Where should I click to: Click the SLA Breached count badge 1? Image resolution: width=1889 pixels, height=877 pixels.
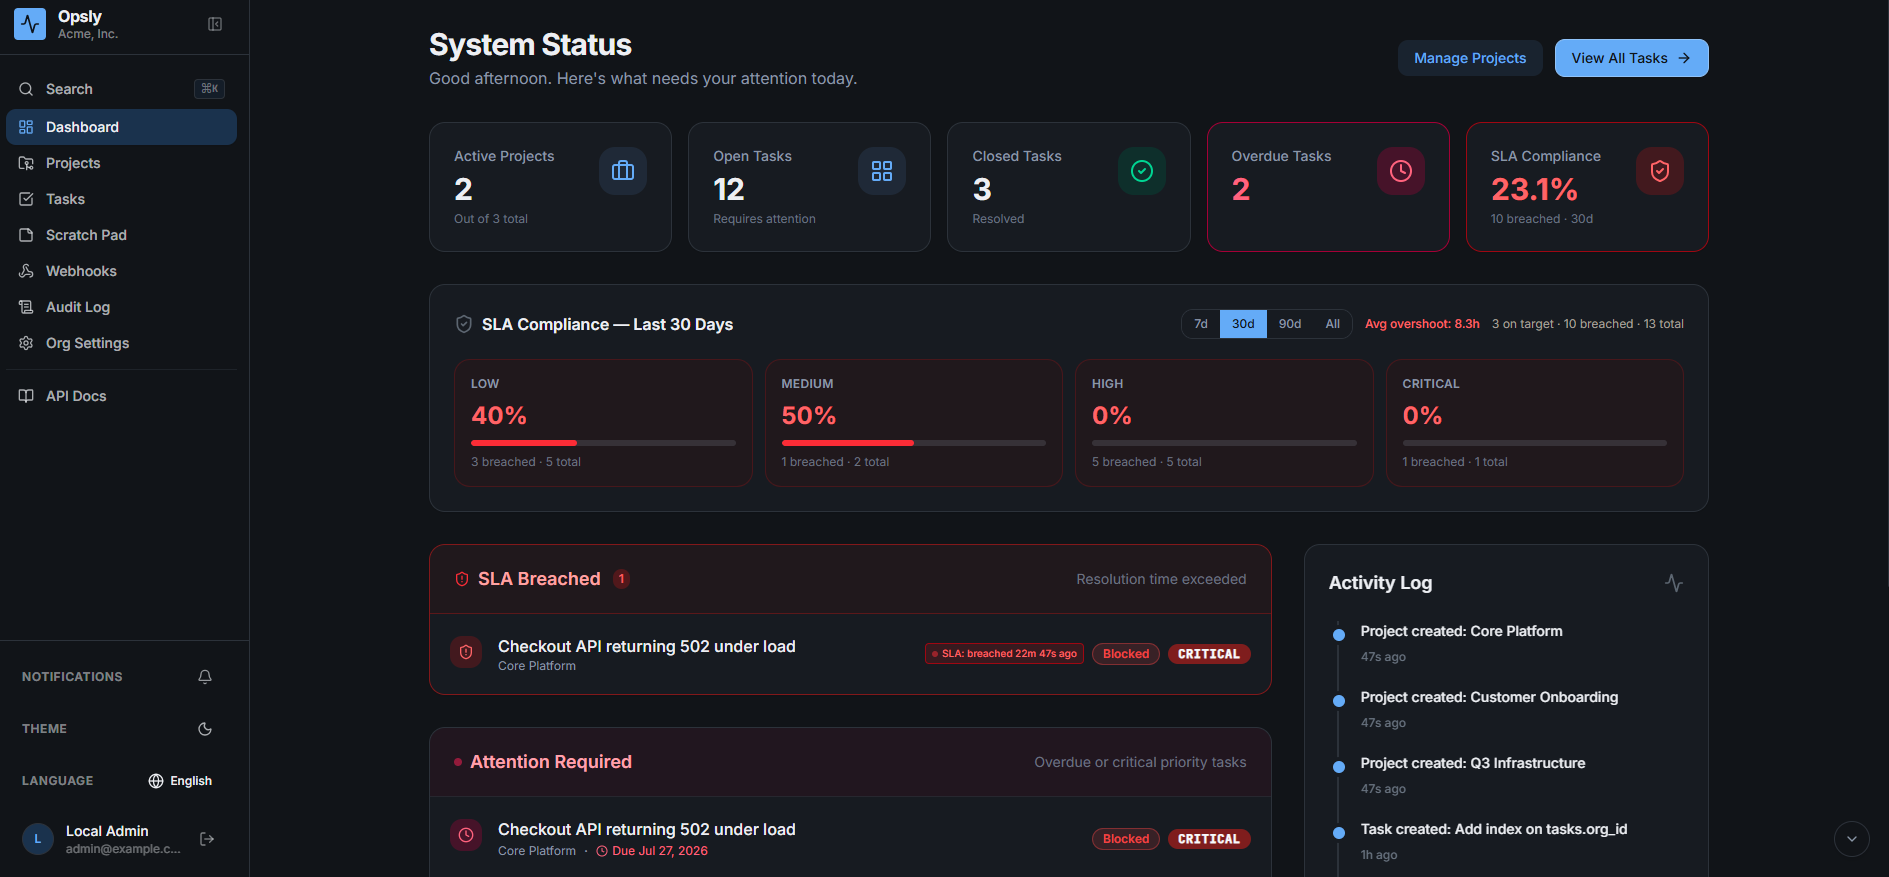click(621, 579)
